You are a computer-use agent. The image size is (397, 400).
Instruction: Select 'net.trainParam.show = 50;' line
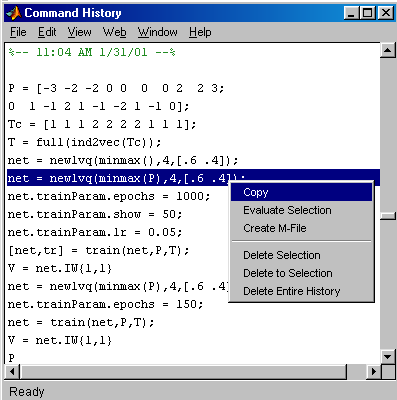pos(95,214)
